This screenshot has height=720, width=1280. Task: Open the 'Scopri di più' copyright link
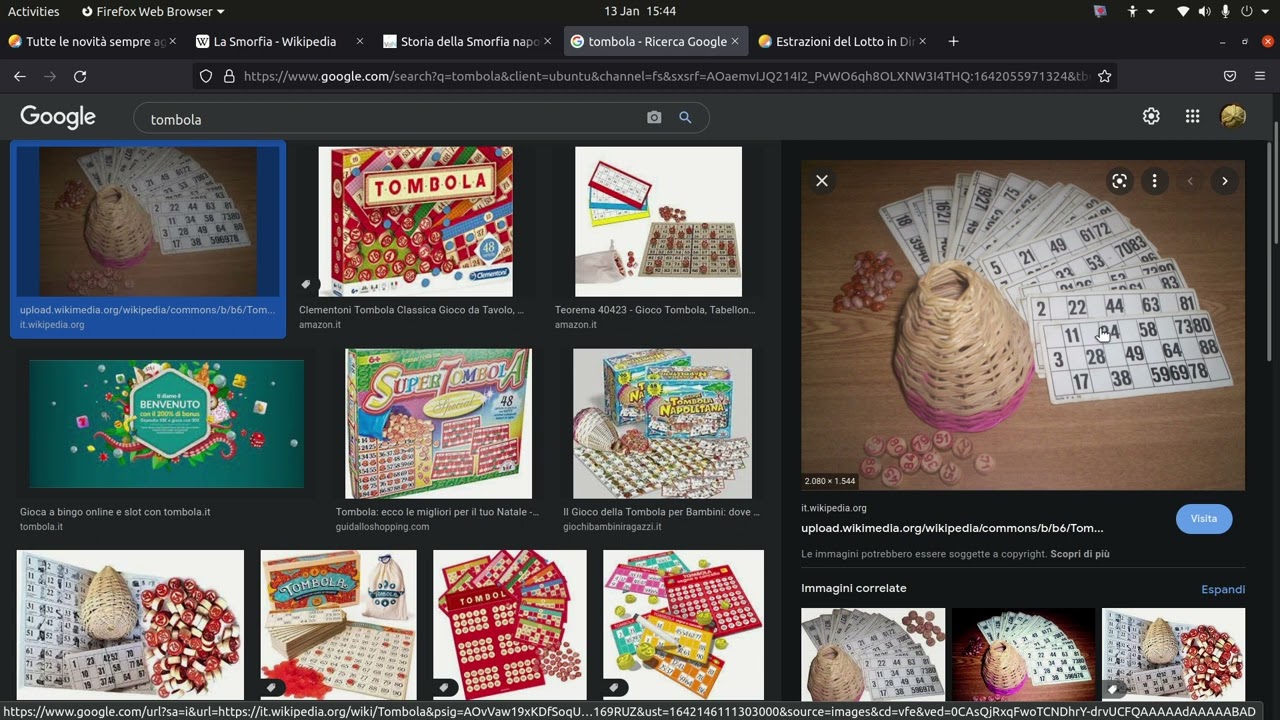pos(1080,554)
